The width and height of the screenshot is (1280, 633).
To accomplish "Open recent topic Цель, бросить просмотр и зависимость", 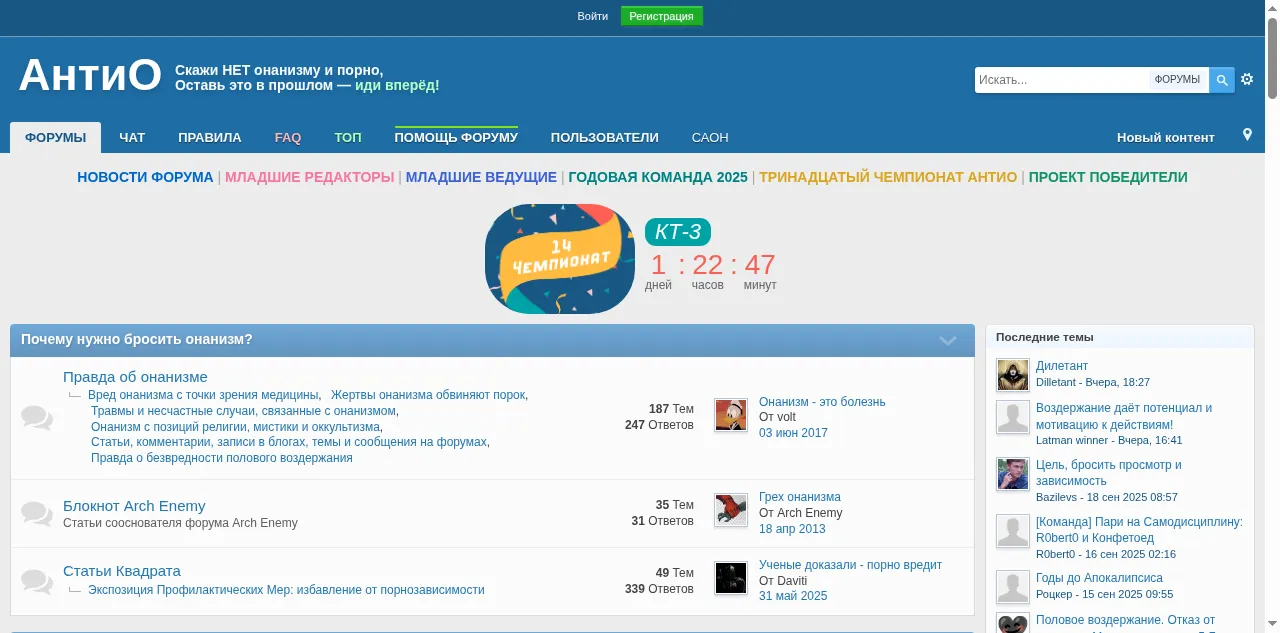I will tap(1109, 473).
